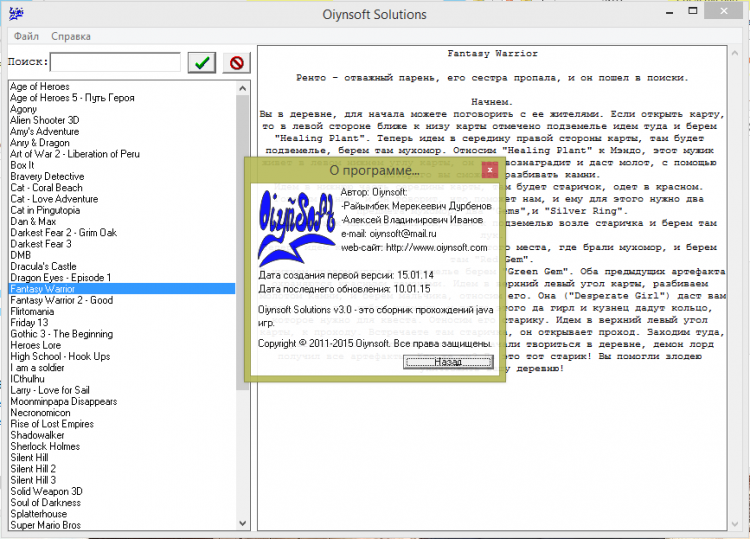Click the app icon in the title bar
Screen dimensions: 750x539
(15, 15)
